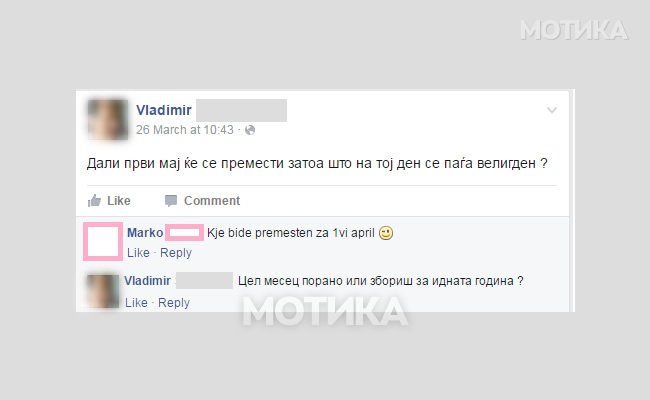
Task: Click the public globe privacy icon
Action: [250, 130]
